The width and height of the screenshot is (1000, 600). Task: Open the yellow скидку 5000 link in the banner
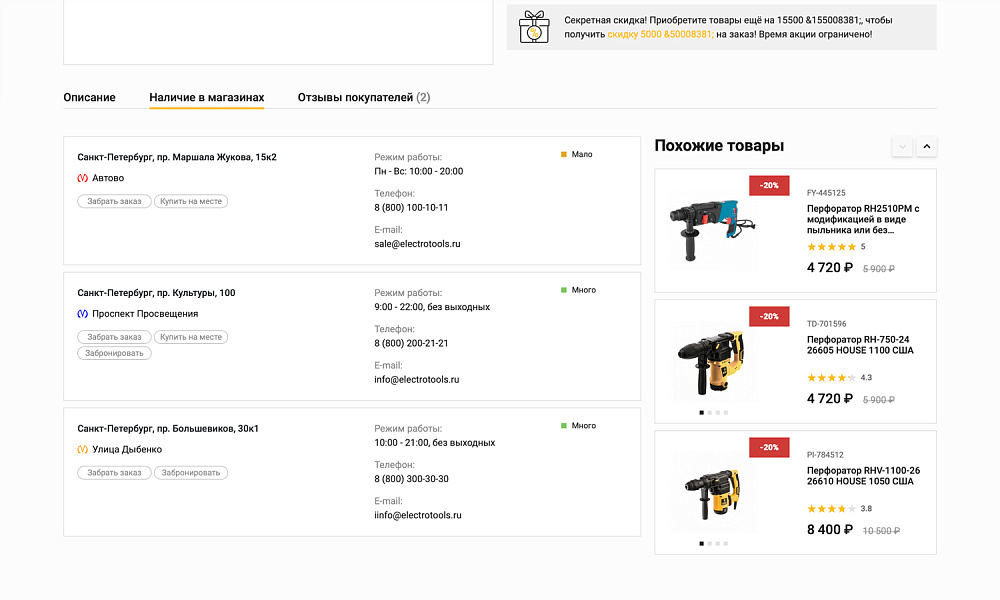point(660,34)
